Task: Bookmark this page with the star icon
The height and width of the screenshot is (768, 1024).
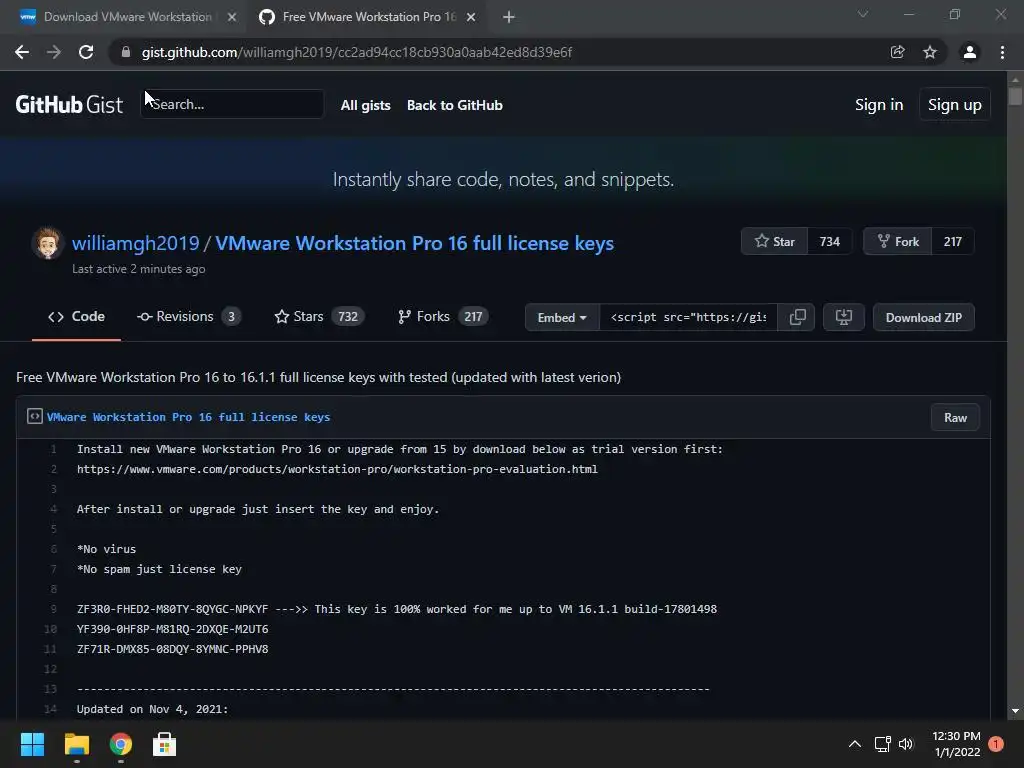Action: (x=930, y=52)
